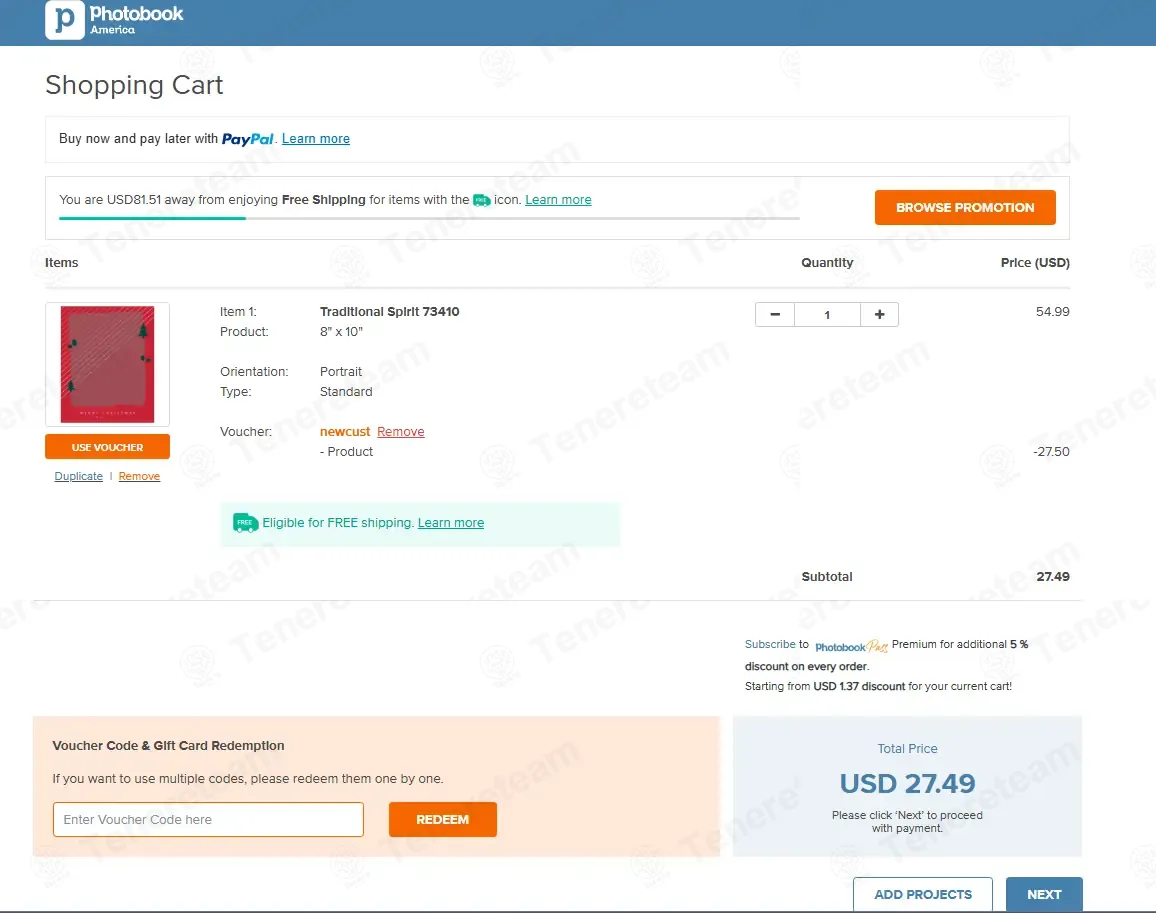Click the Photobook Pass logo
Viewport: 1156px width, 913px height.
851,646
